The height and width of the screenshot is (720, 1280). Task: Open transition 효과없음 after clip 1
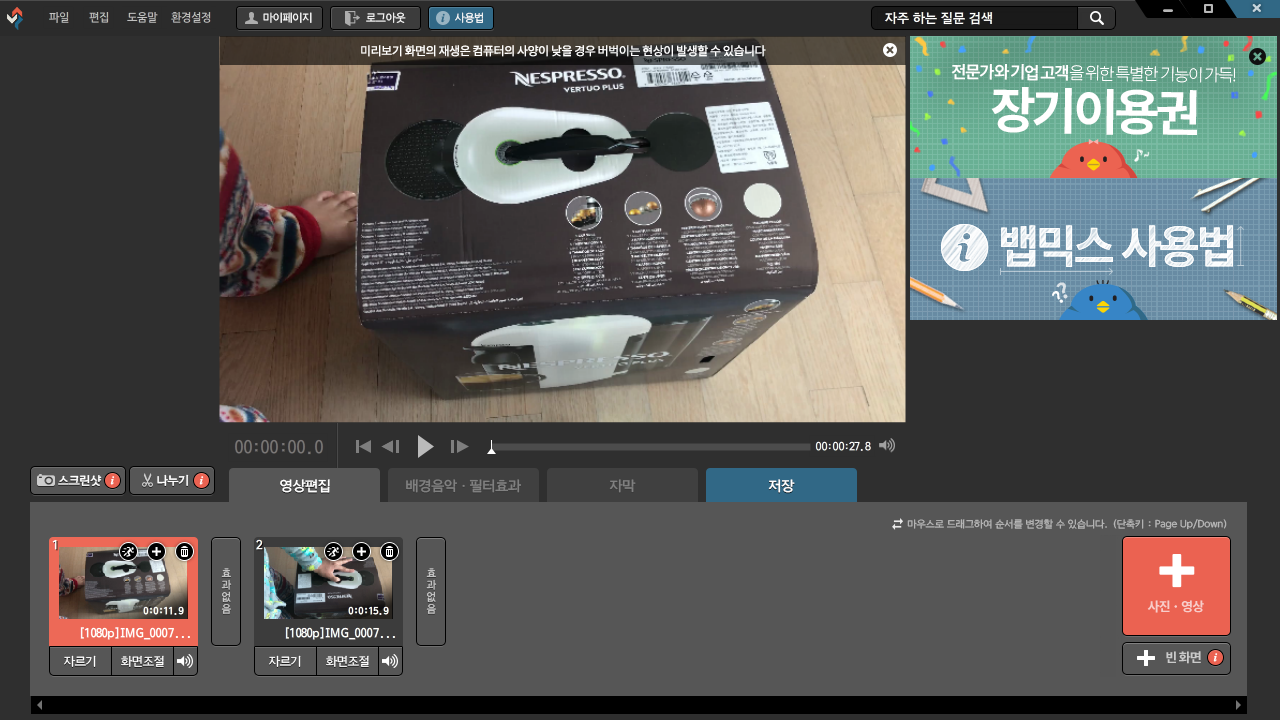(226, 591)
